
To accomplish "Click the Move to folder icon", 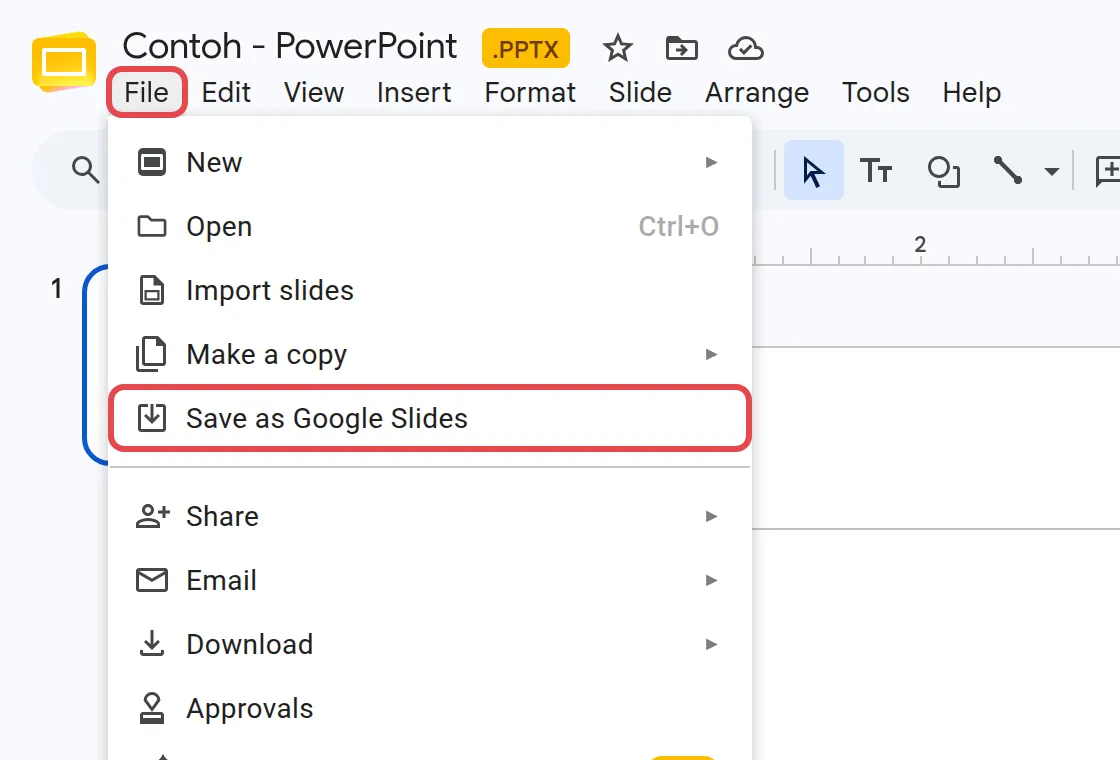I will pyautogui.click(x=681, y=49).
